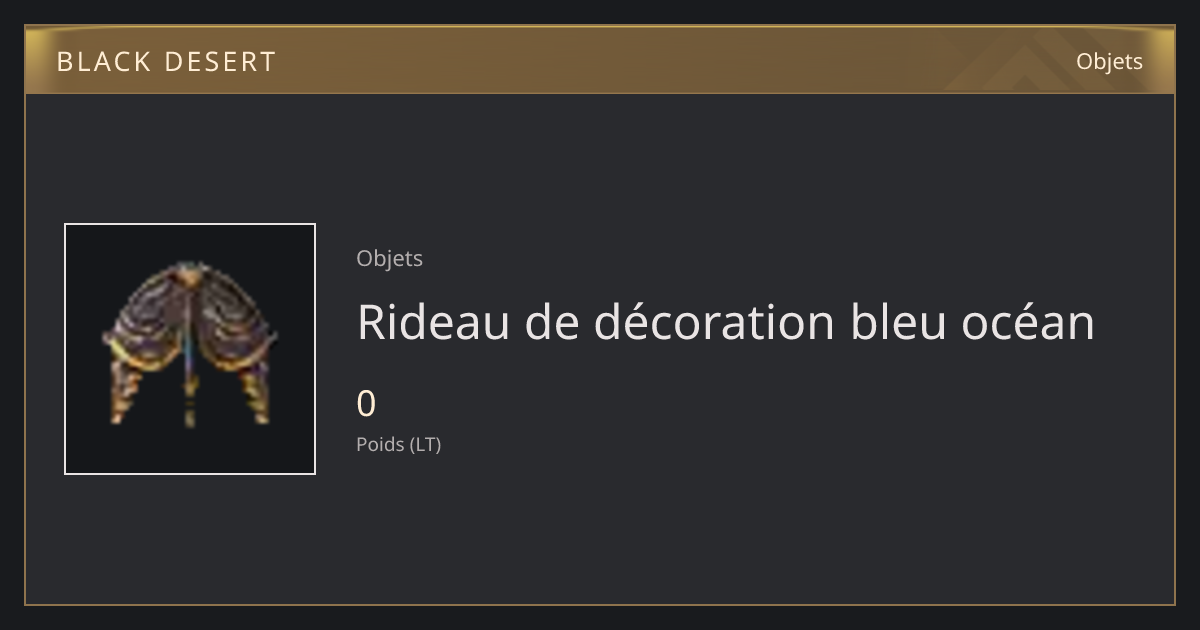Click the weight value 0
Screen dimensions: 1200x630
(x=366, y=404)
